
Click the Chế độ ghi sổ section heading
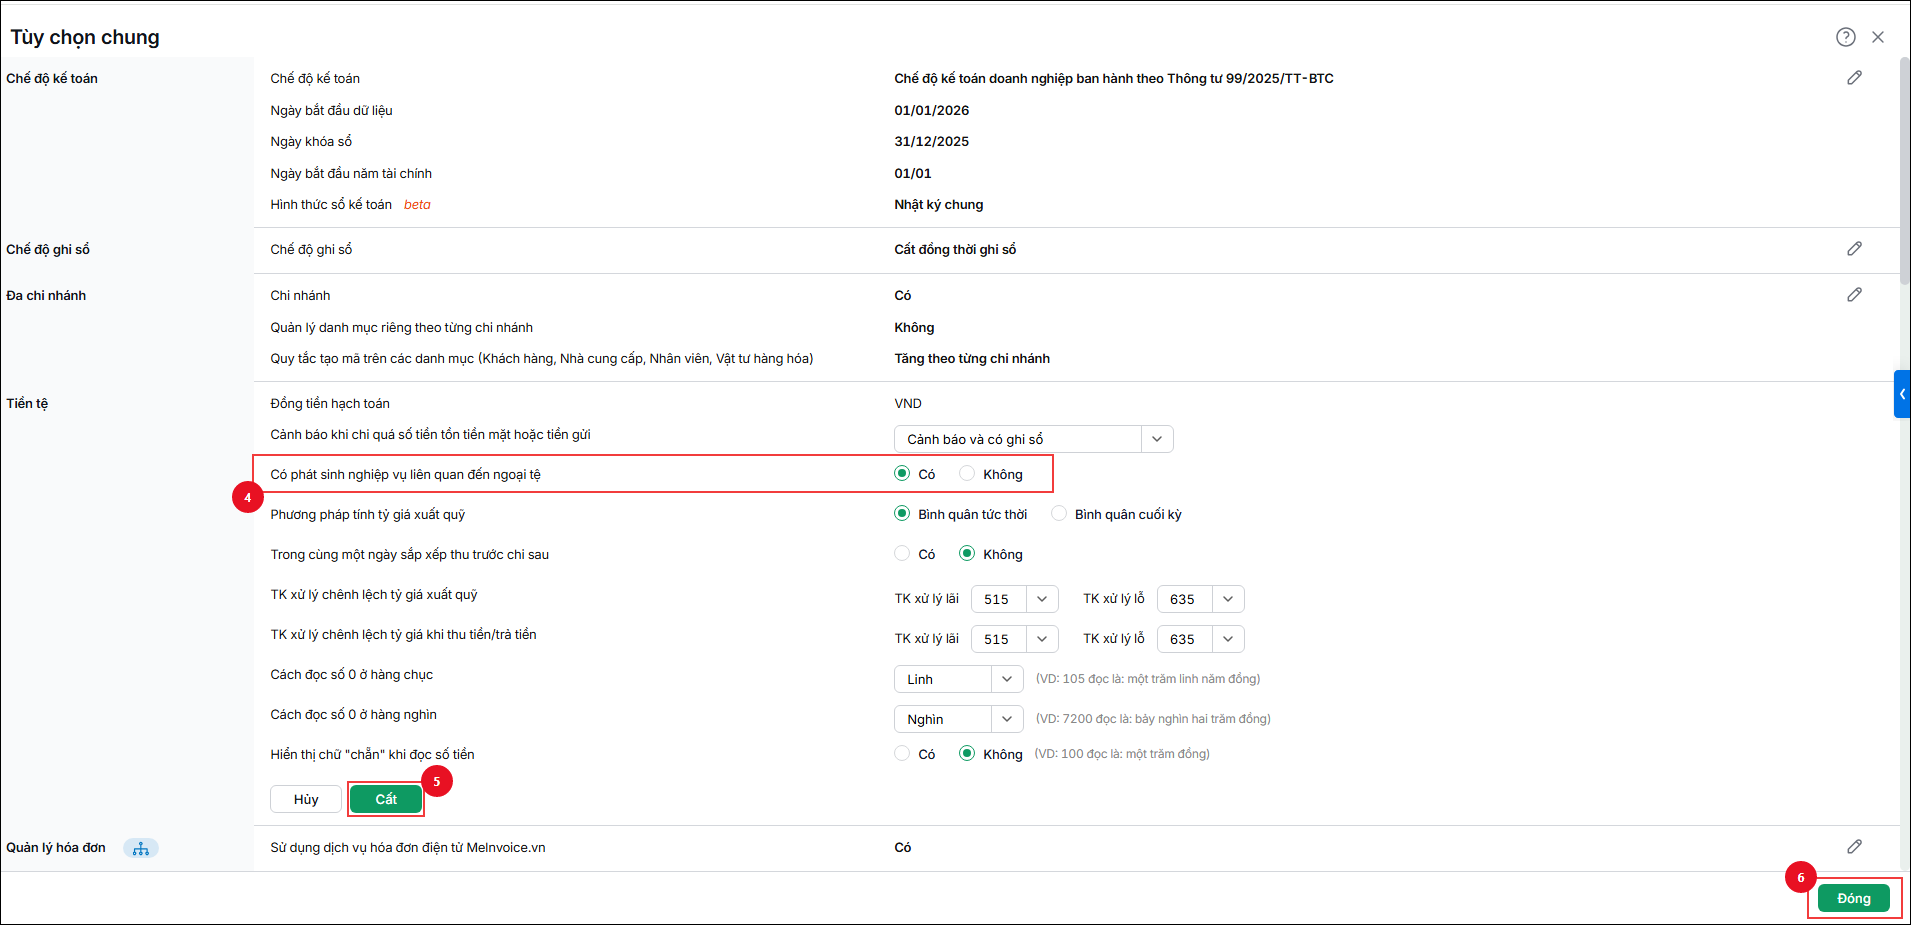pyautogui.click(x=48, y=249)
